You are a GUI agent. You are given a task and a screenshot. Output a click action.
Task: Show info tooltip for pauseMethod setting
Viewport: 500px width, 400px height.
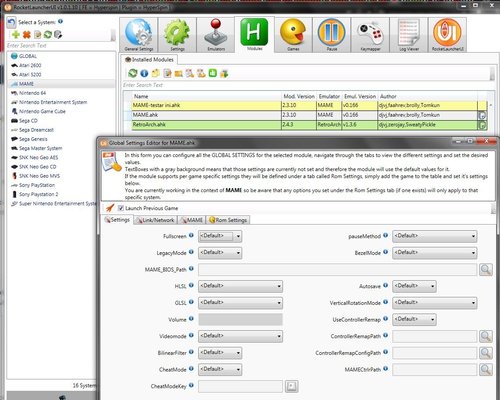coord(385,235)
